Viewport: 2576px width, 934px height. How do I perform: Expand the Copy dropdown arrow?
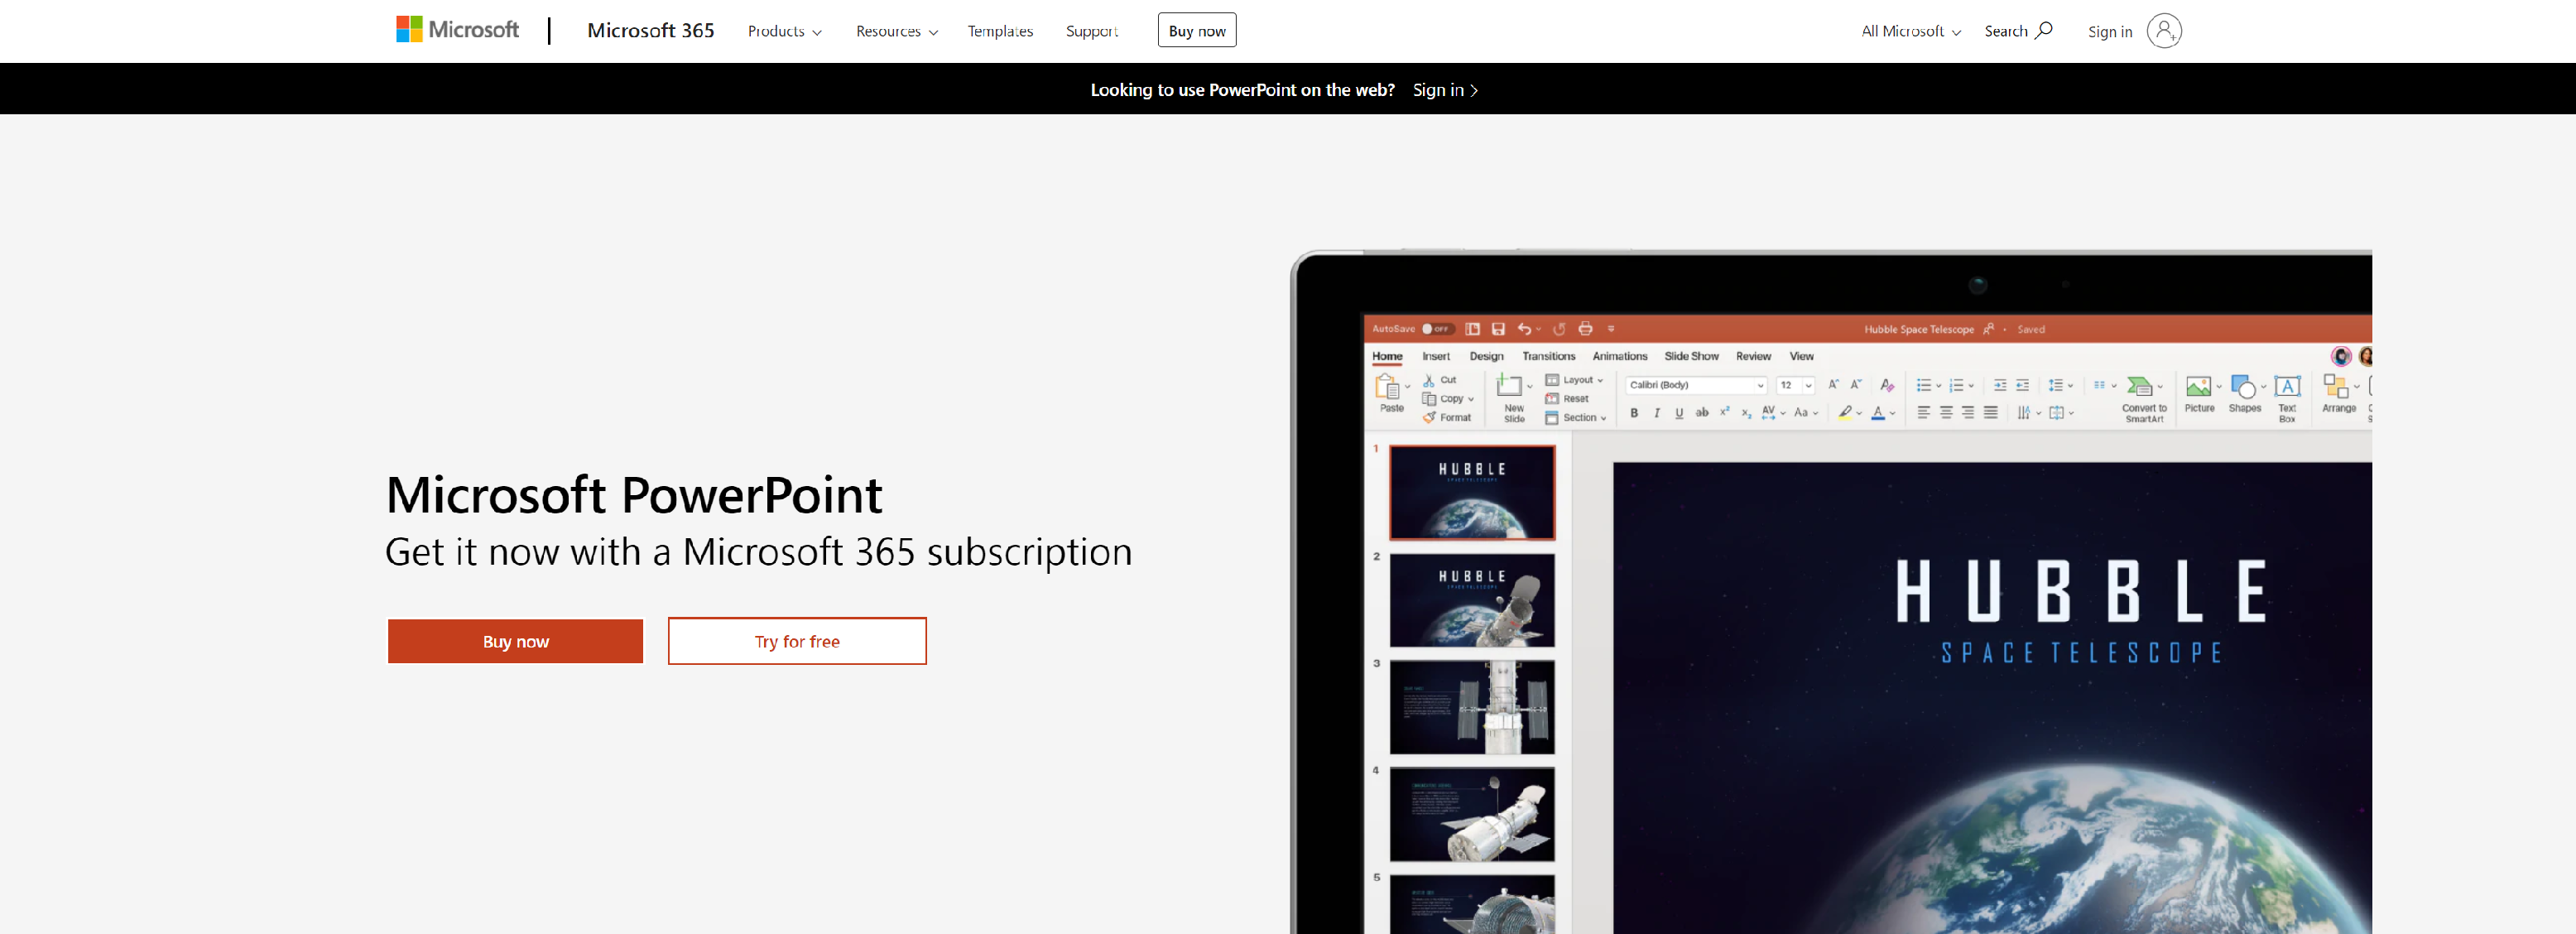[x=1471, y=400]
